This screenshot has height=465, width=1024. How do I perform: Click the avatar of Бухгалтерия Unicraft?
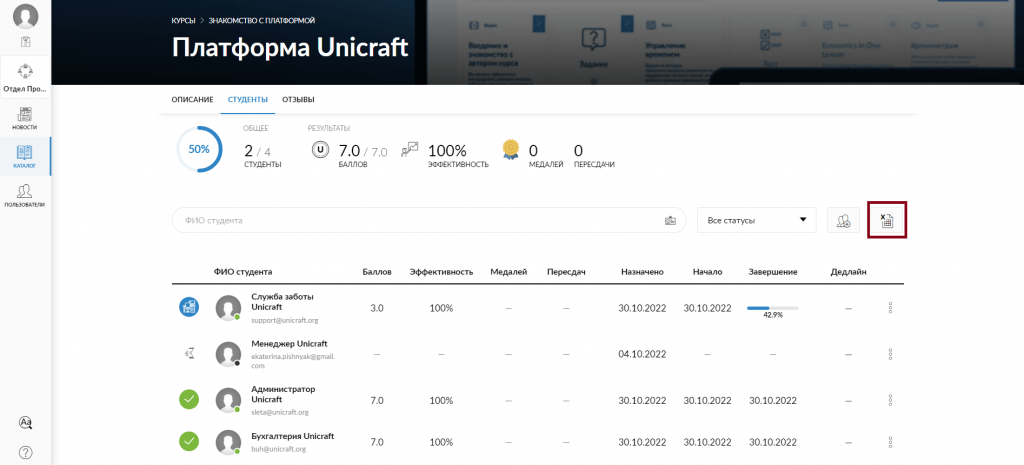point(229,442)
